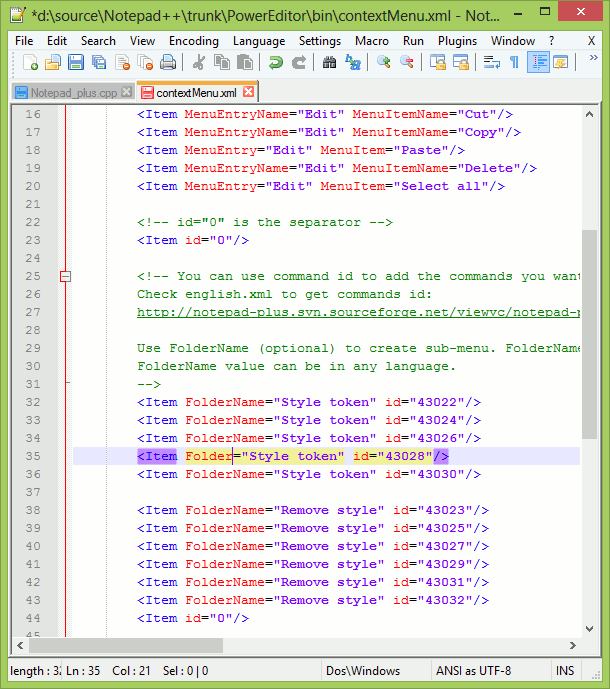Click the Save file toolbar icon
This screenshot has width=610, height=689.
[76, 62]
